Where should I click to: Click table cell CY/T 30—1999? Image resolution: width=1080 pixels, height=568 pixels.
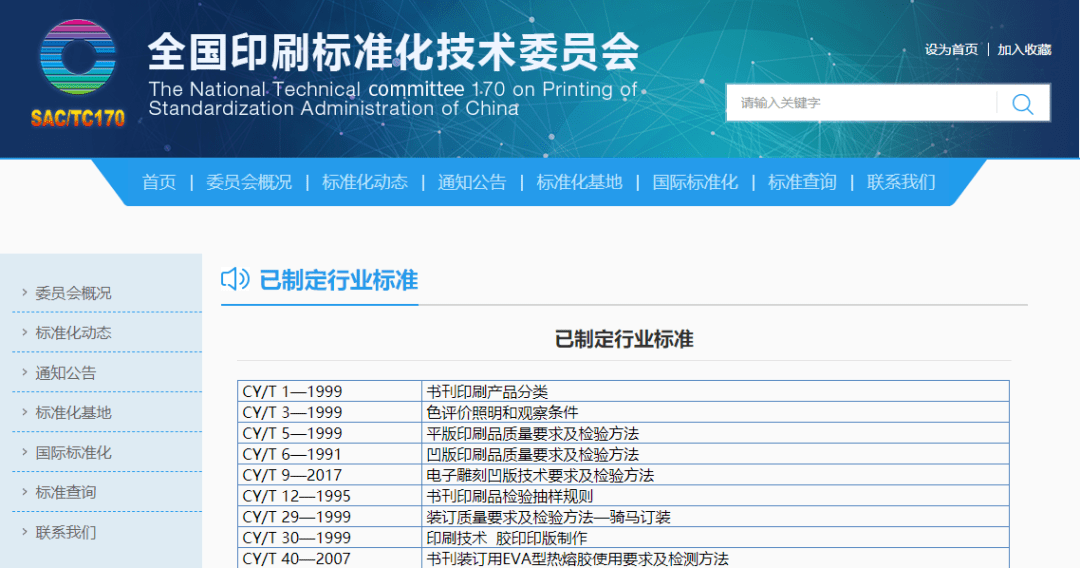pyautogui.click(x=329, y=538)
